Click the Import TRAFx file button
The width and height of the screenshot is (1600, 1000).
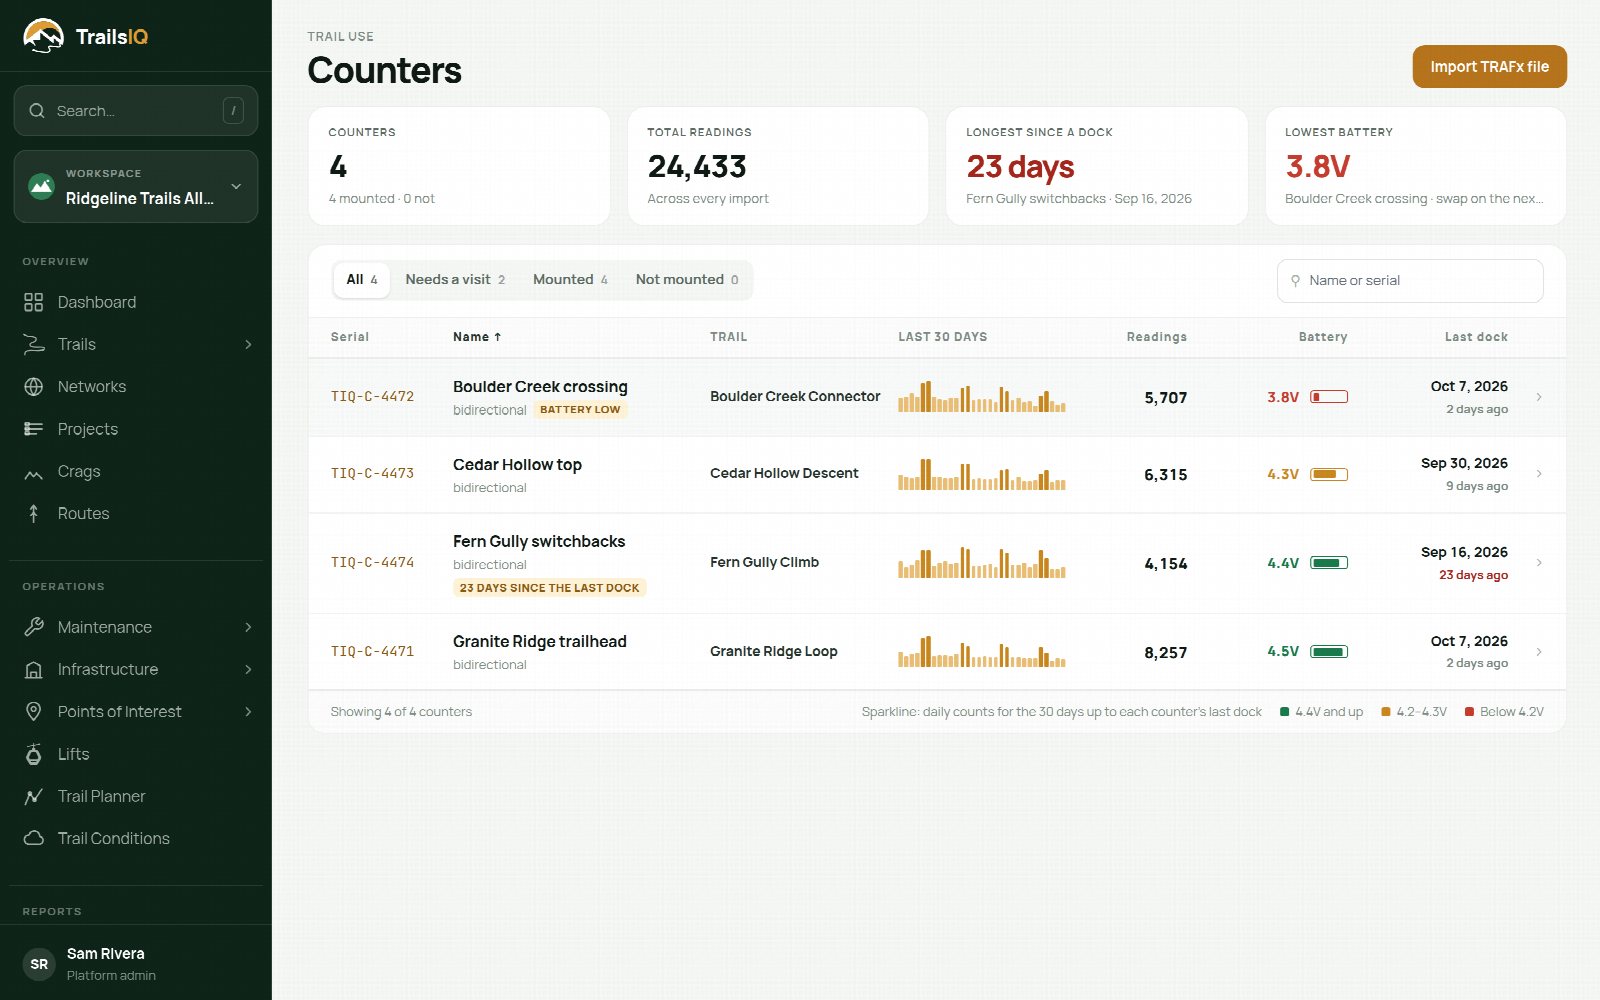1489,67
